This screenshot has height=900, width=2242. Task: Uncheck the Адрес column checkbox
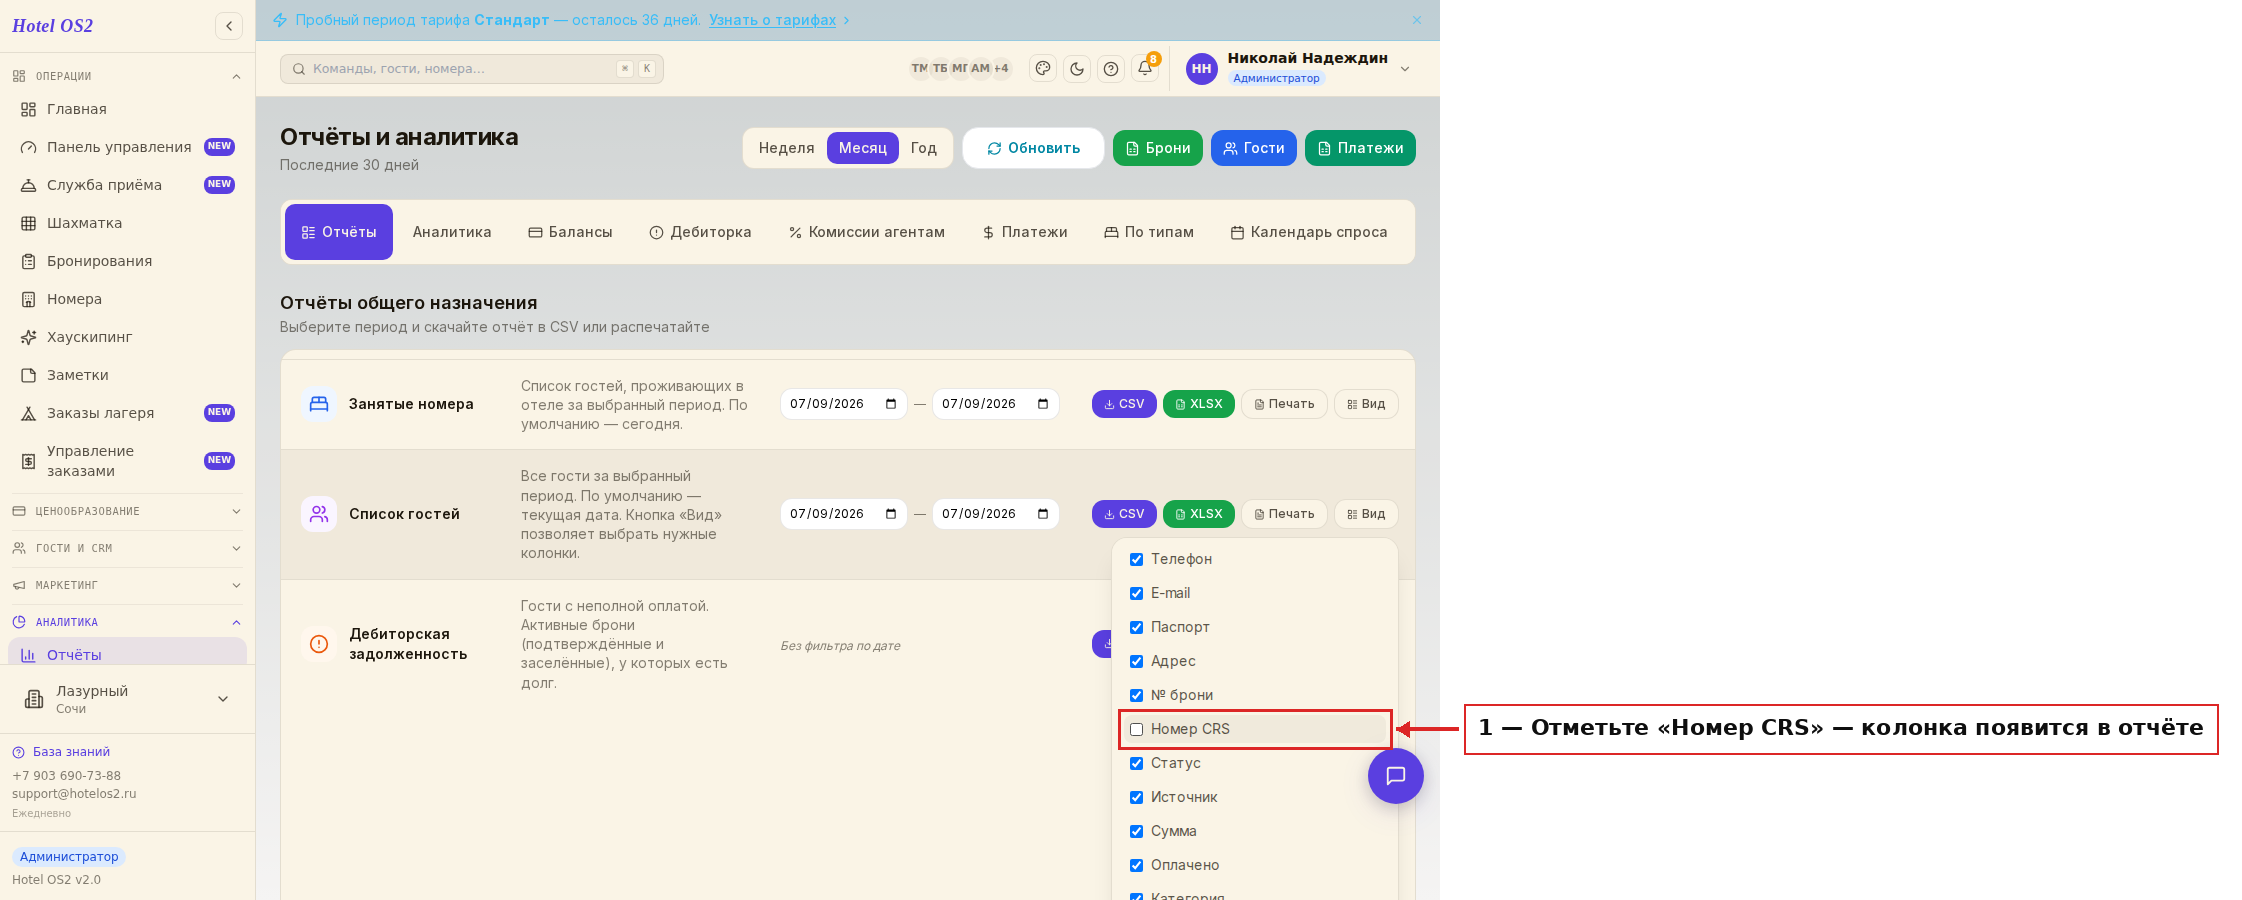tap(1136, 661)
